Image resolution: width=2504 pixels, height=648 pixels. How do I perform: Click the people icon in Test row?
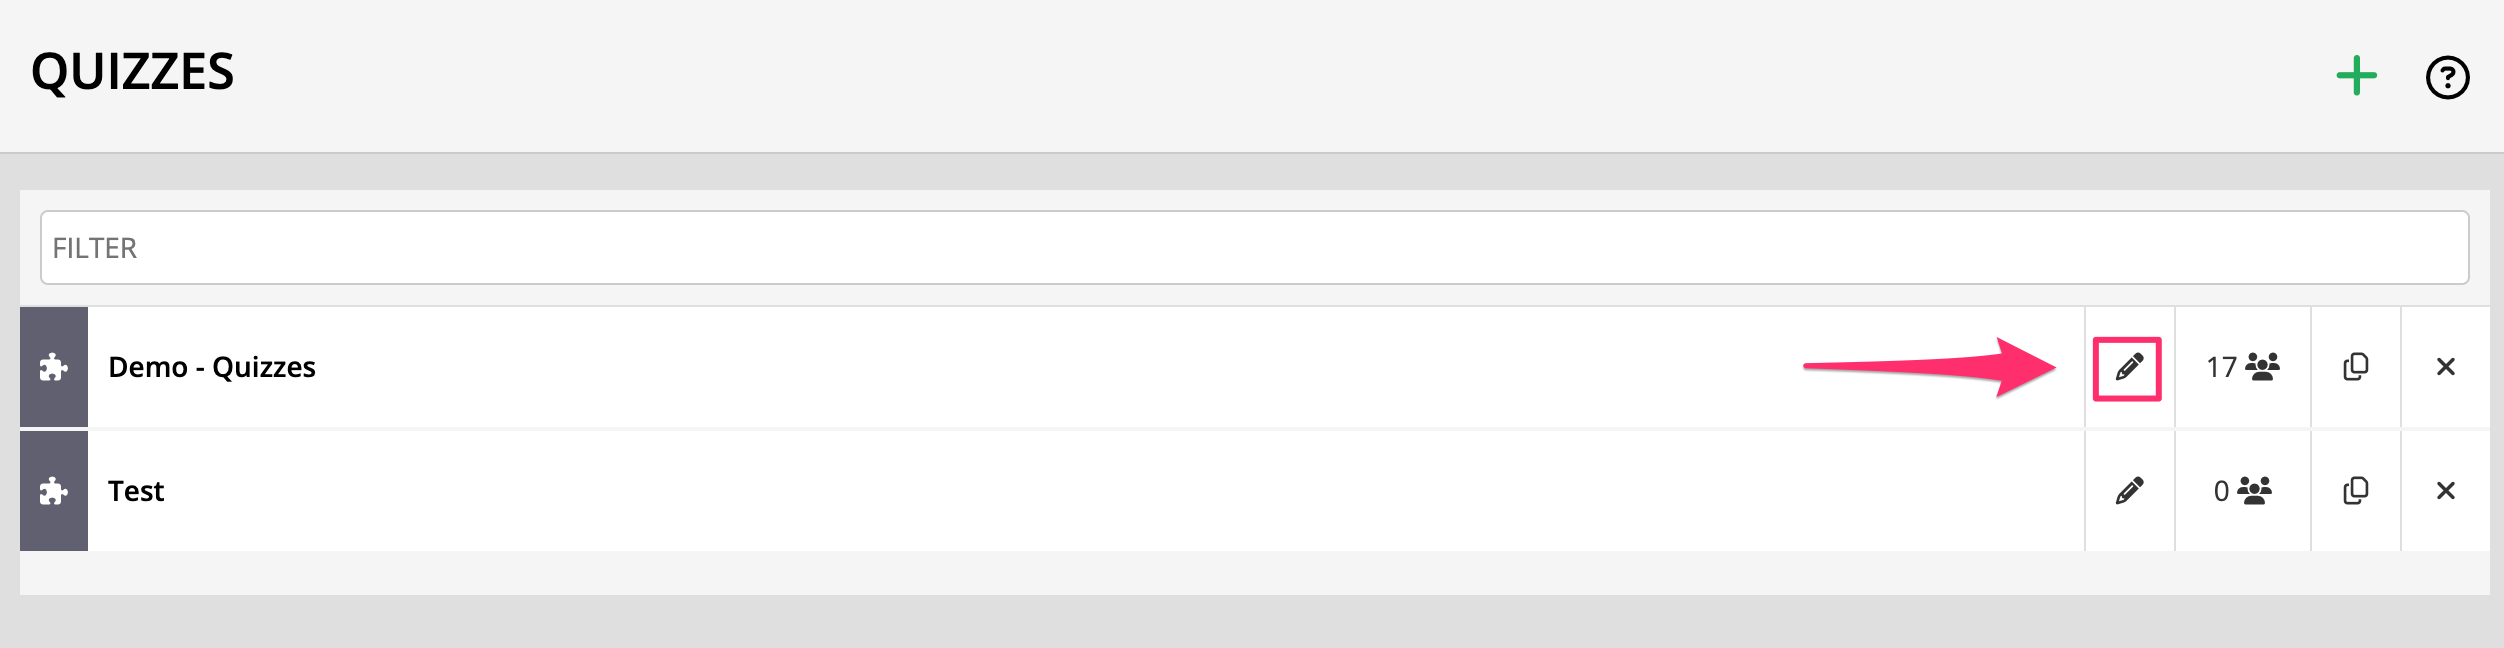[2255, 491]
